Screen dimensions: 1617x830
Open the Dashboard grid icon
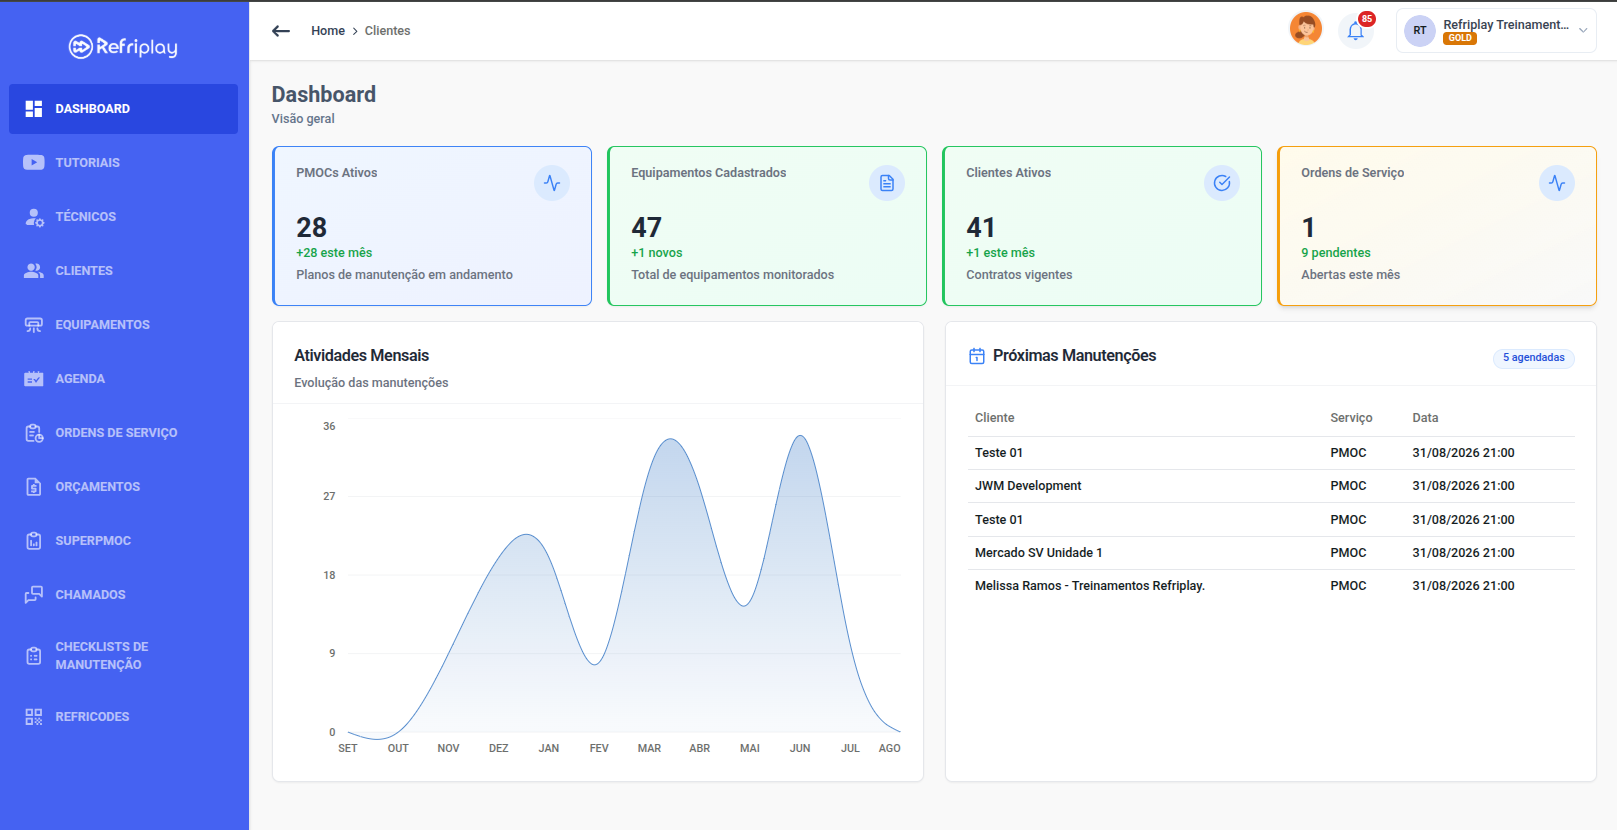click(x=34, y=108)
